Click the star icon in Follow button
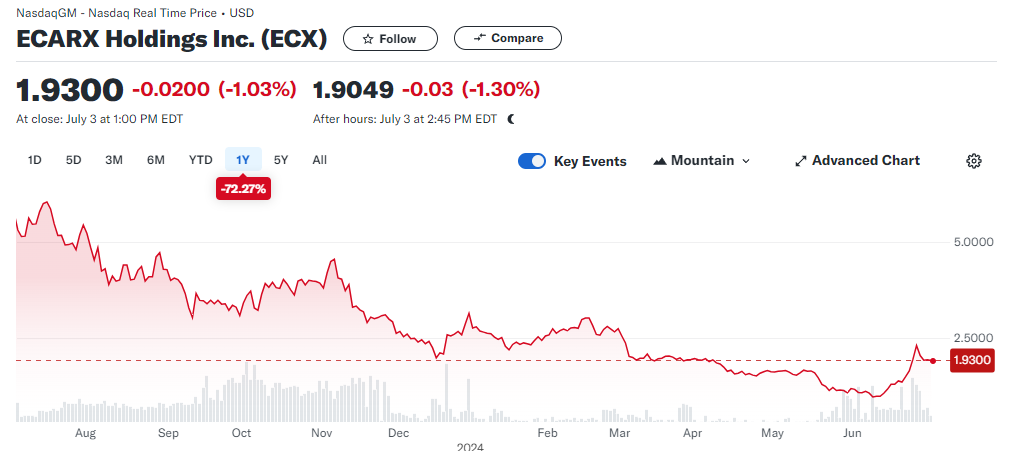Screen dimensions: 1014x451 [x=368, y=39]
